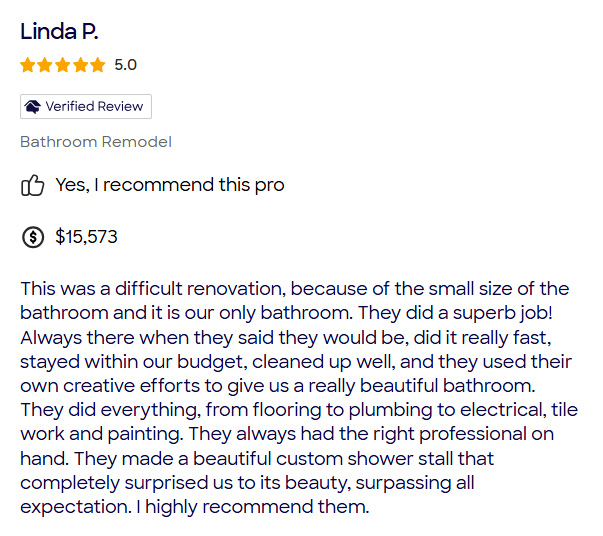Click the fifth orange rating star
This screenshot has width=603, height=536.
98,65
